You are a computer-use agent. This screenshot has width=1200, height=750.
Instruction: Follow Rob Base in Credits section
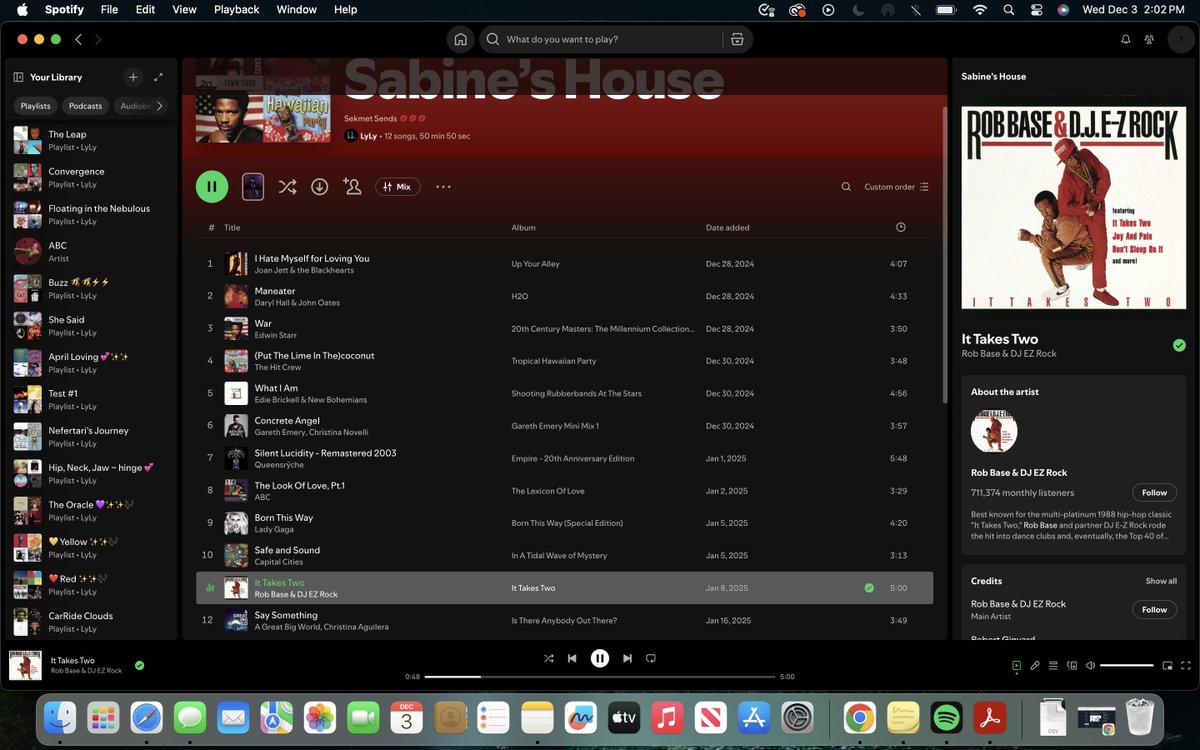(1154, 610)
